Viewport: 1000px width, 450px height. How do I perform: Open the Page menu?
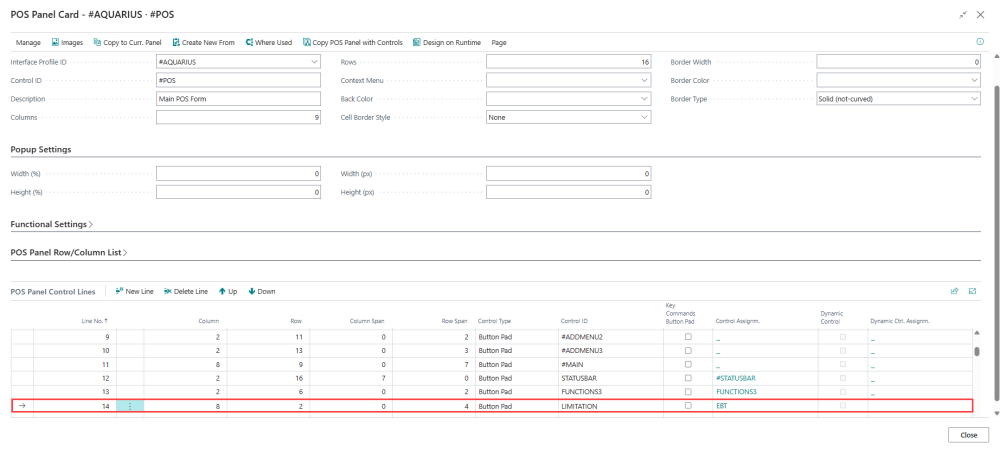(499, 43)
